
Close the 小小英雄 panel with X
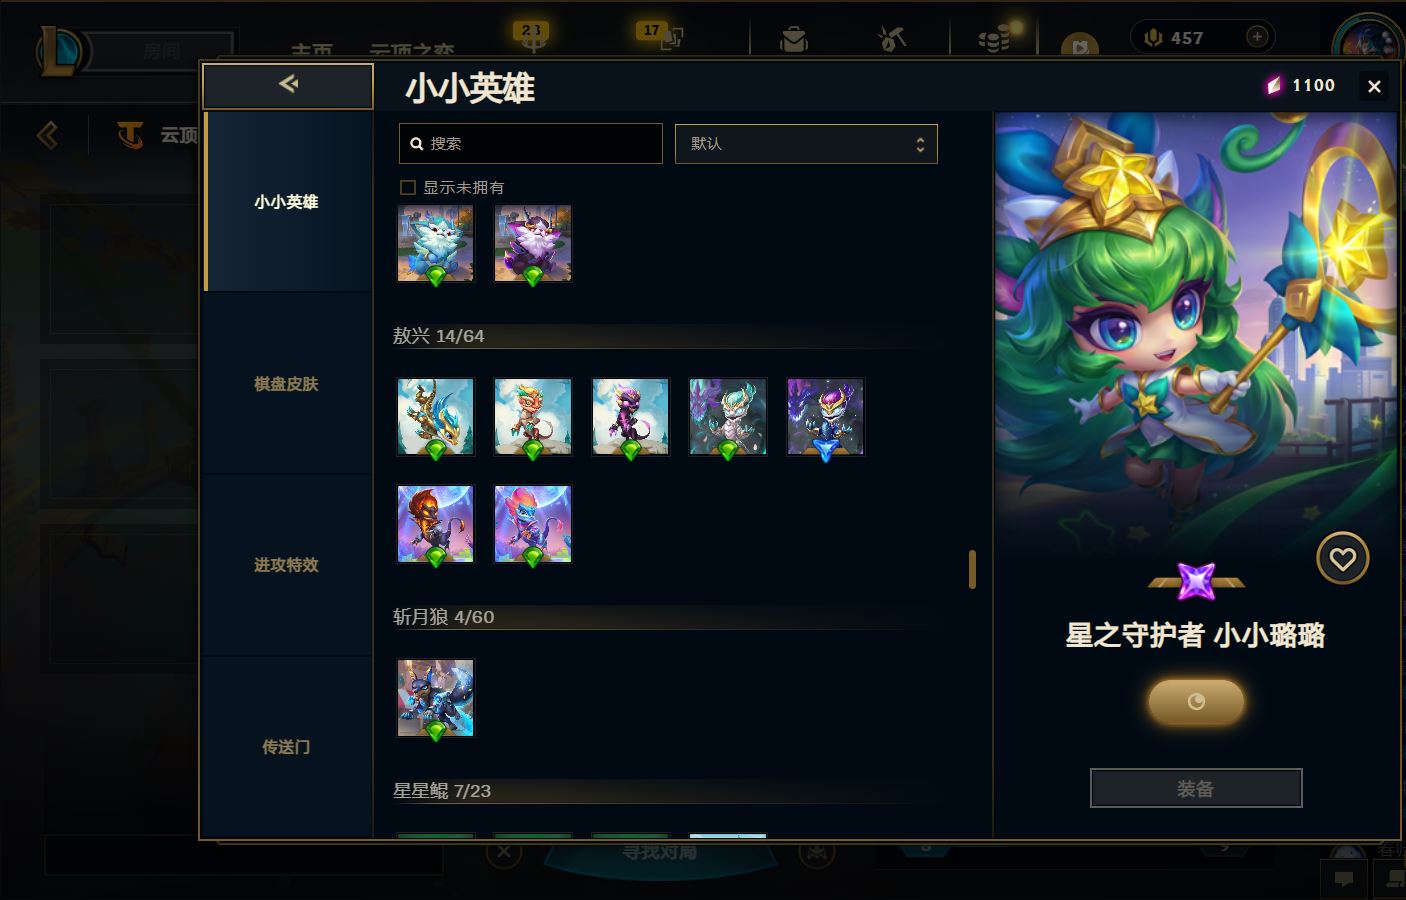1374,87
